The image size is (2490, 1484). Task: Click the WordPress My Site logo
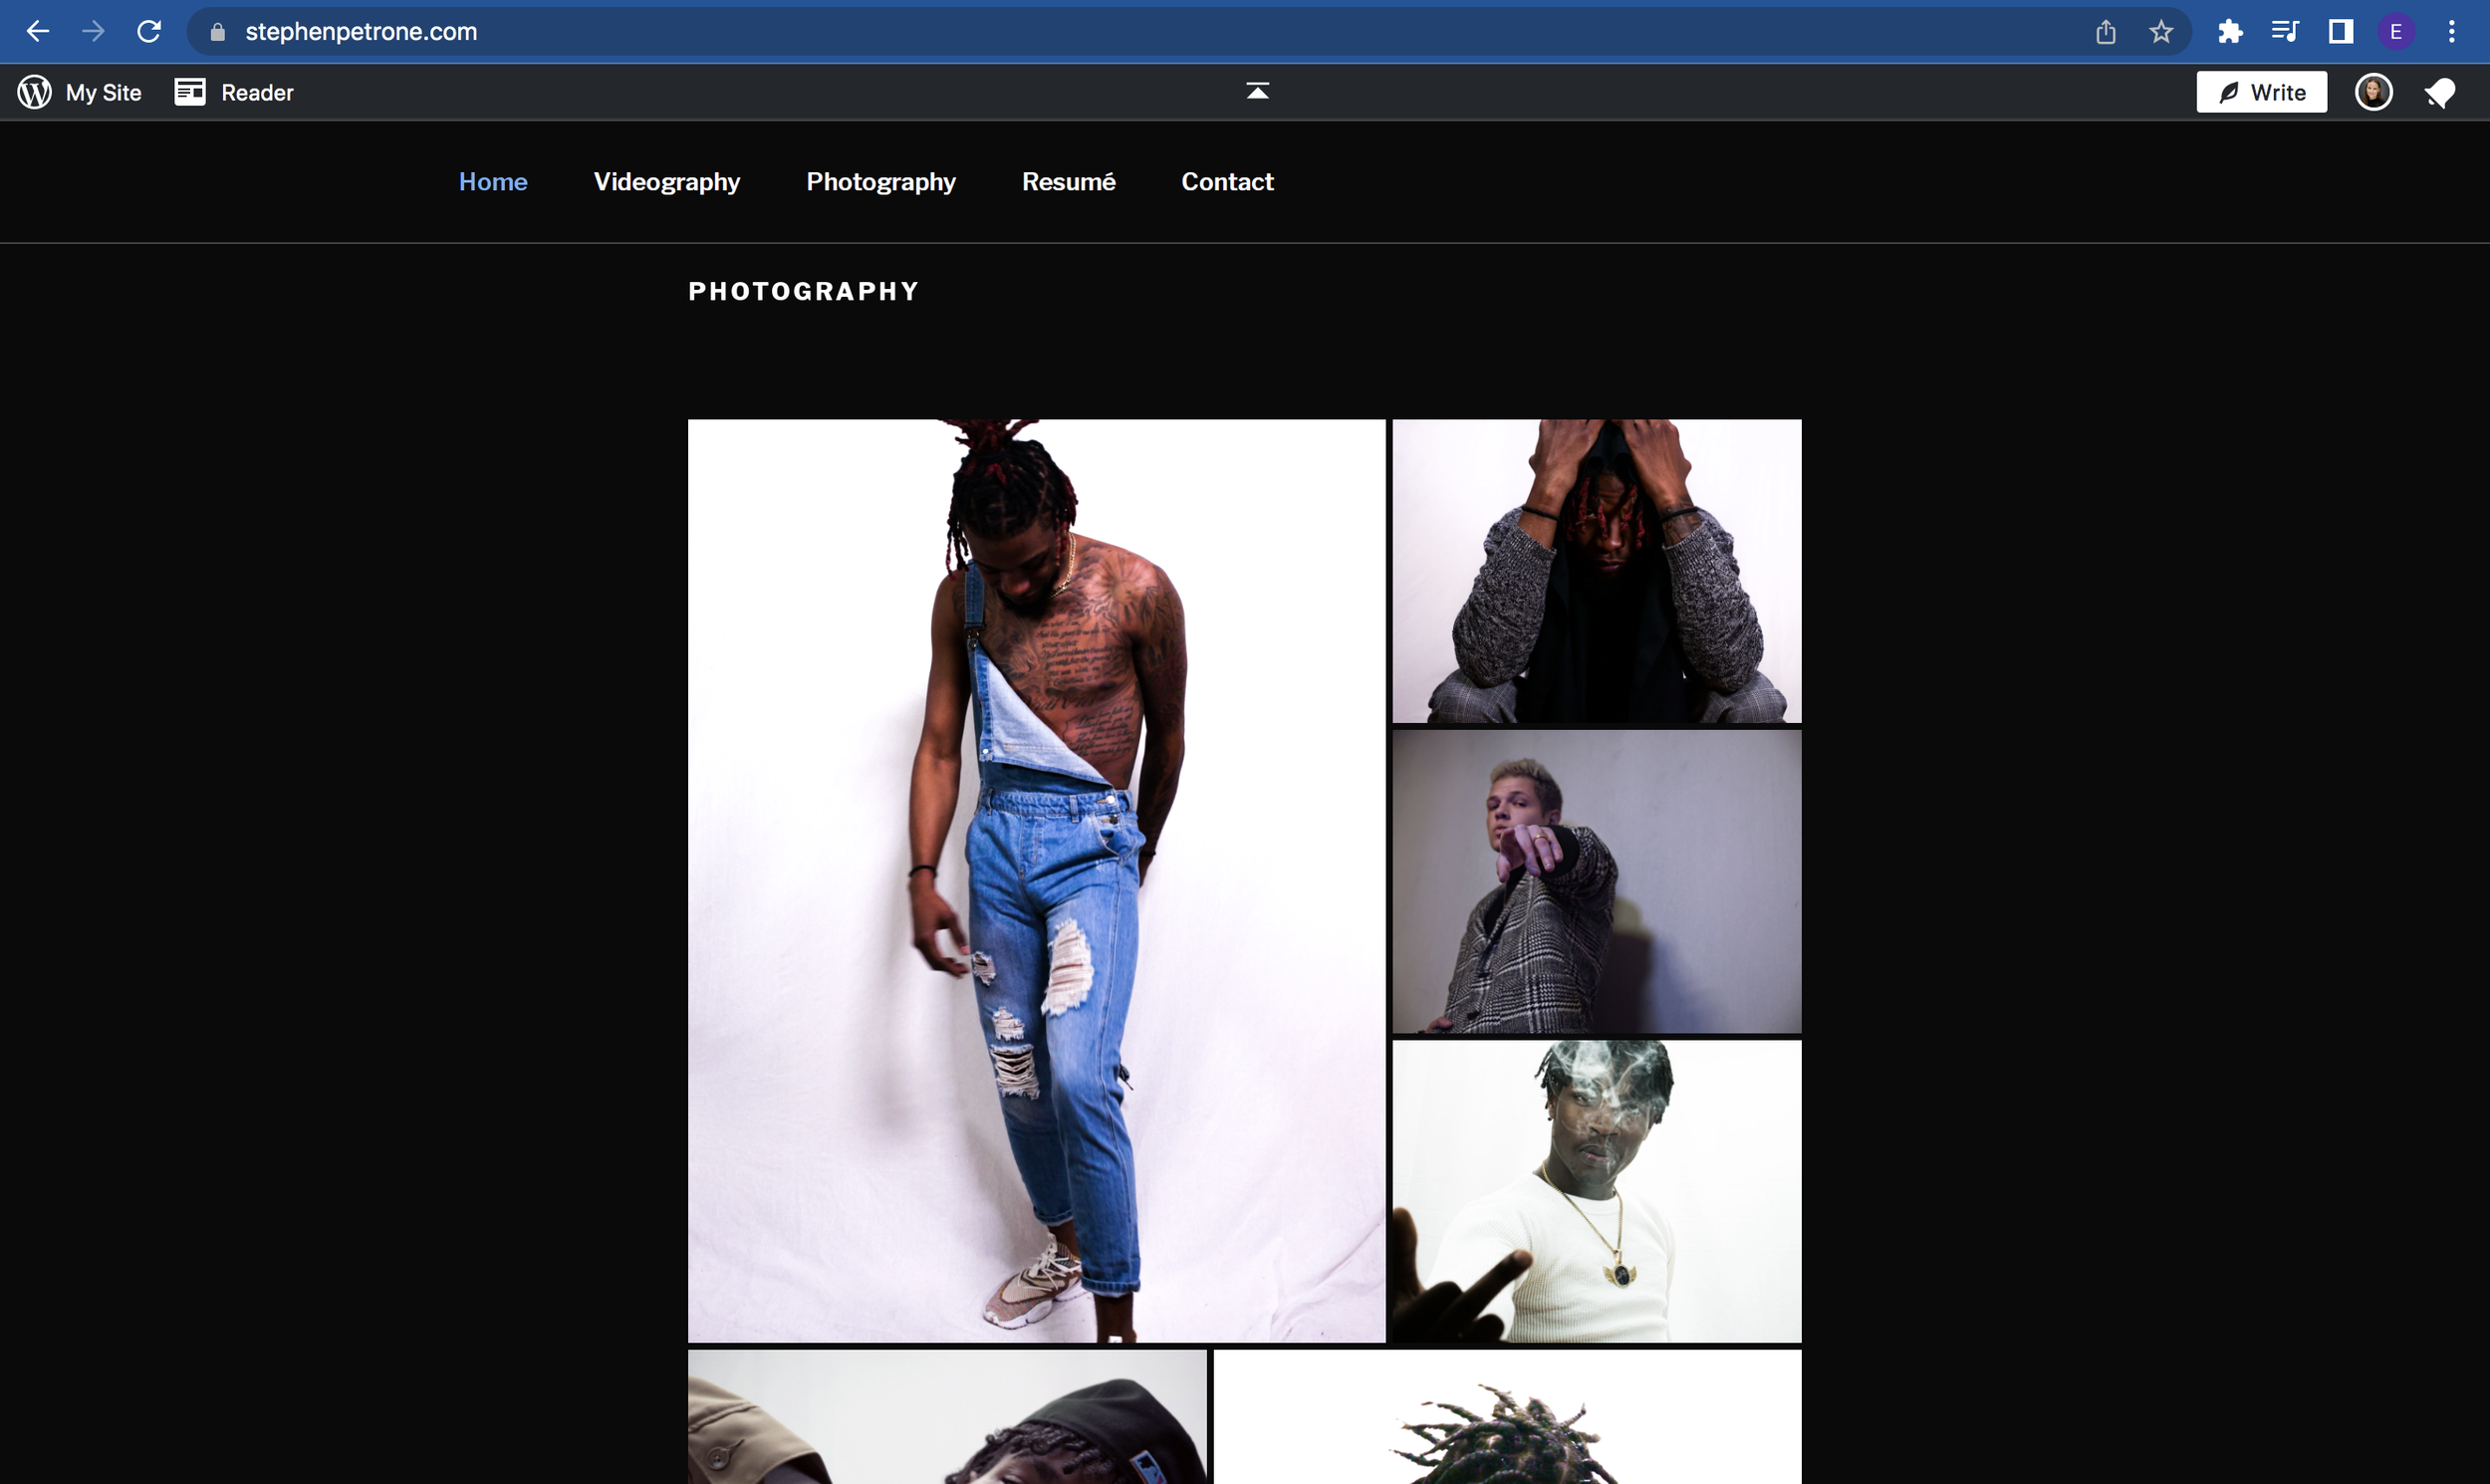point(35,92)
